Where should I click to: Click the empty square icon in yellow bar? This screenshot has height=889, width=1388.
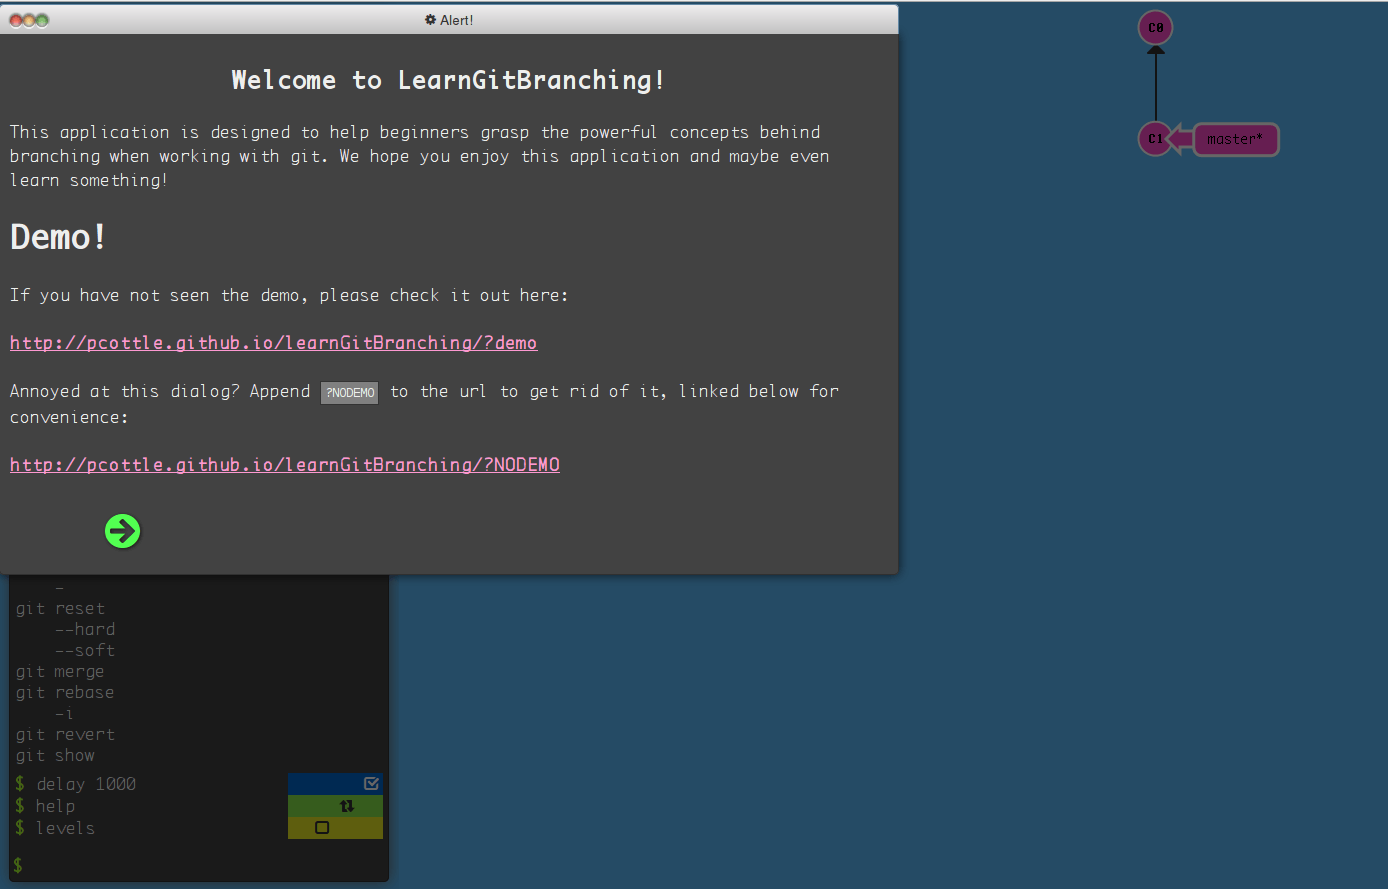point(322,828)
